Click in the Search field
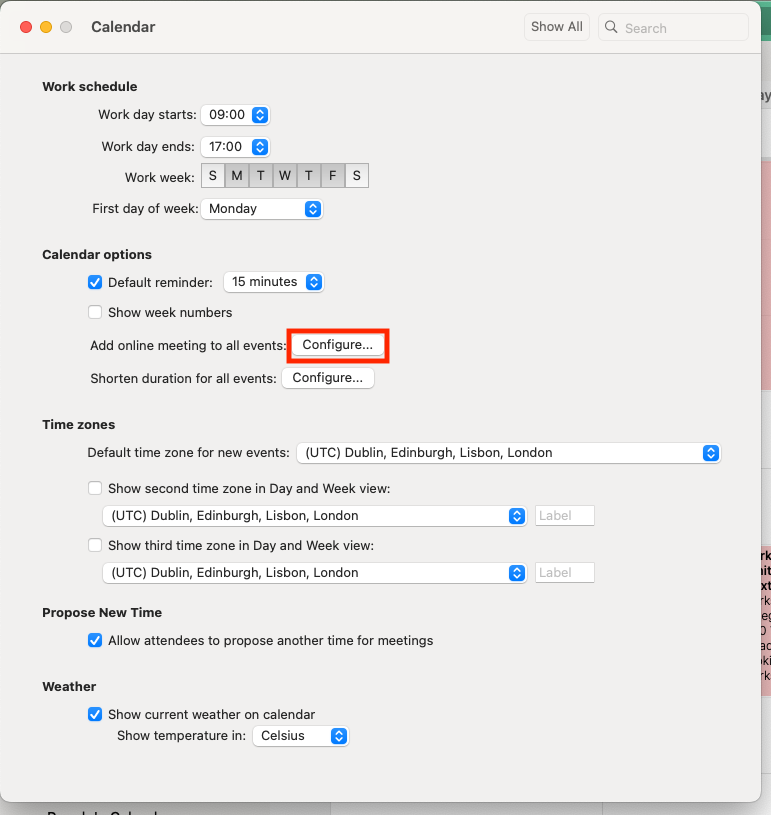 [680, 28]
